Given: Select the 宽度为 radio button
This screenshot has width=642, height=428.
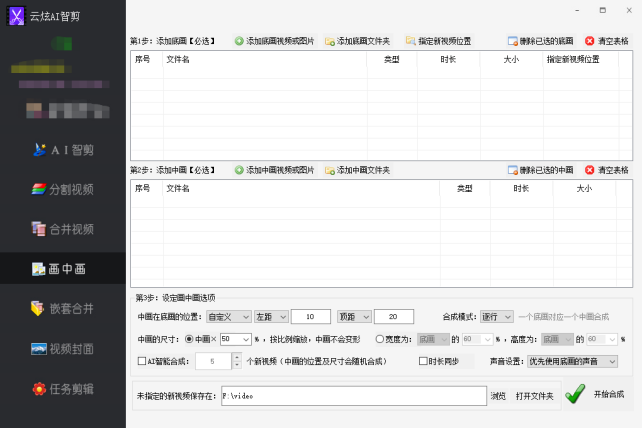Looking at the screenshot, I should coord(380,339).
